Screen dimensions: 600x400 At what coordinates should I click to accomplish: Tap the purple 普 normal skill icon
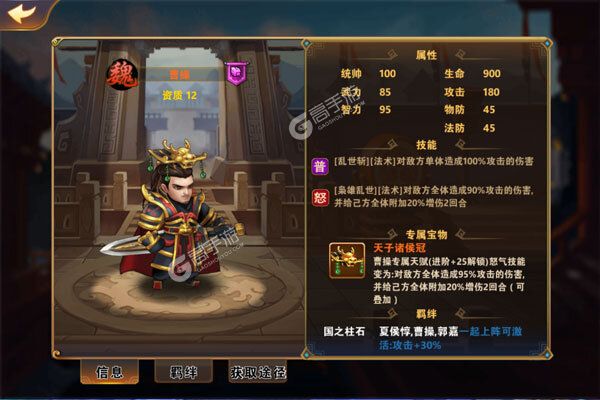click(x=320, y=167)
